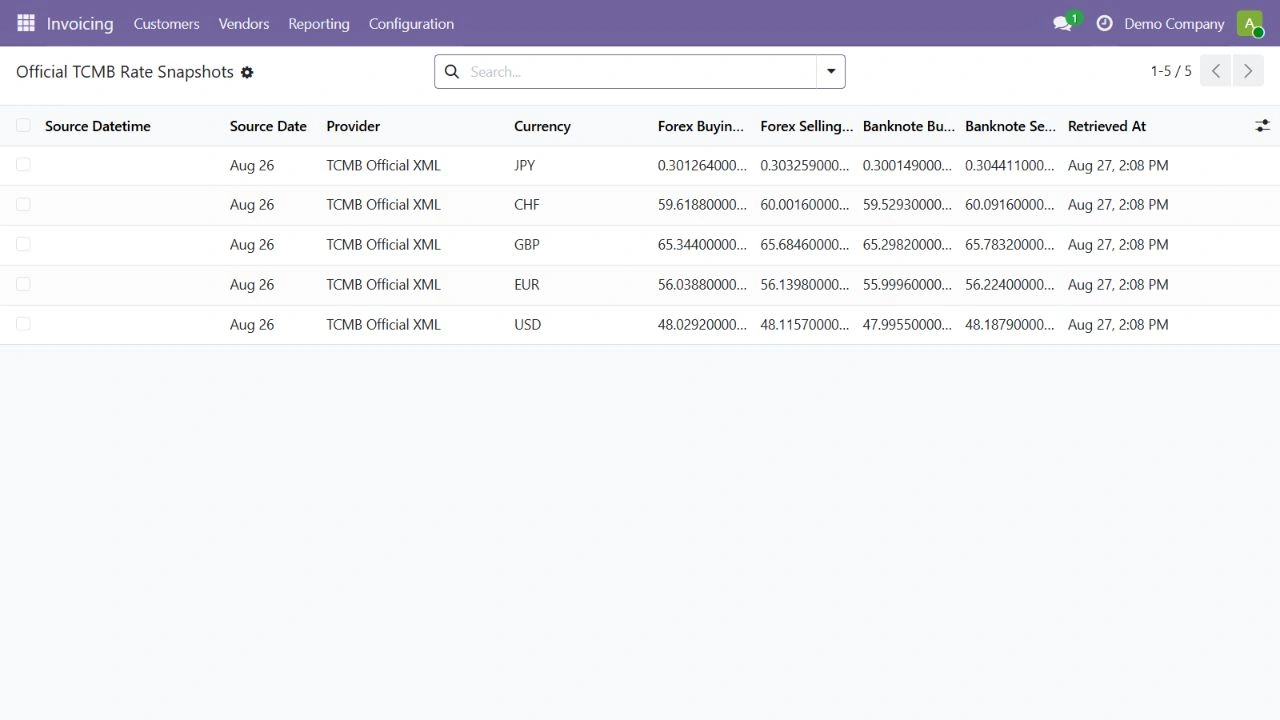Open the CHF currency cell

tap(527, 205)
